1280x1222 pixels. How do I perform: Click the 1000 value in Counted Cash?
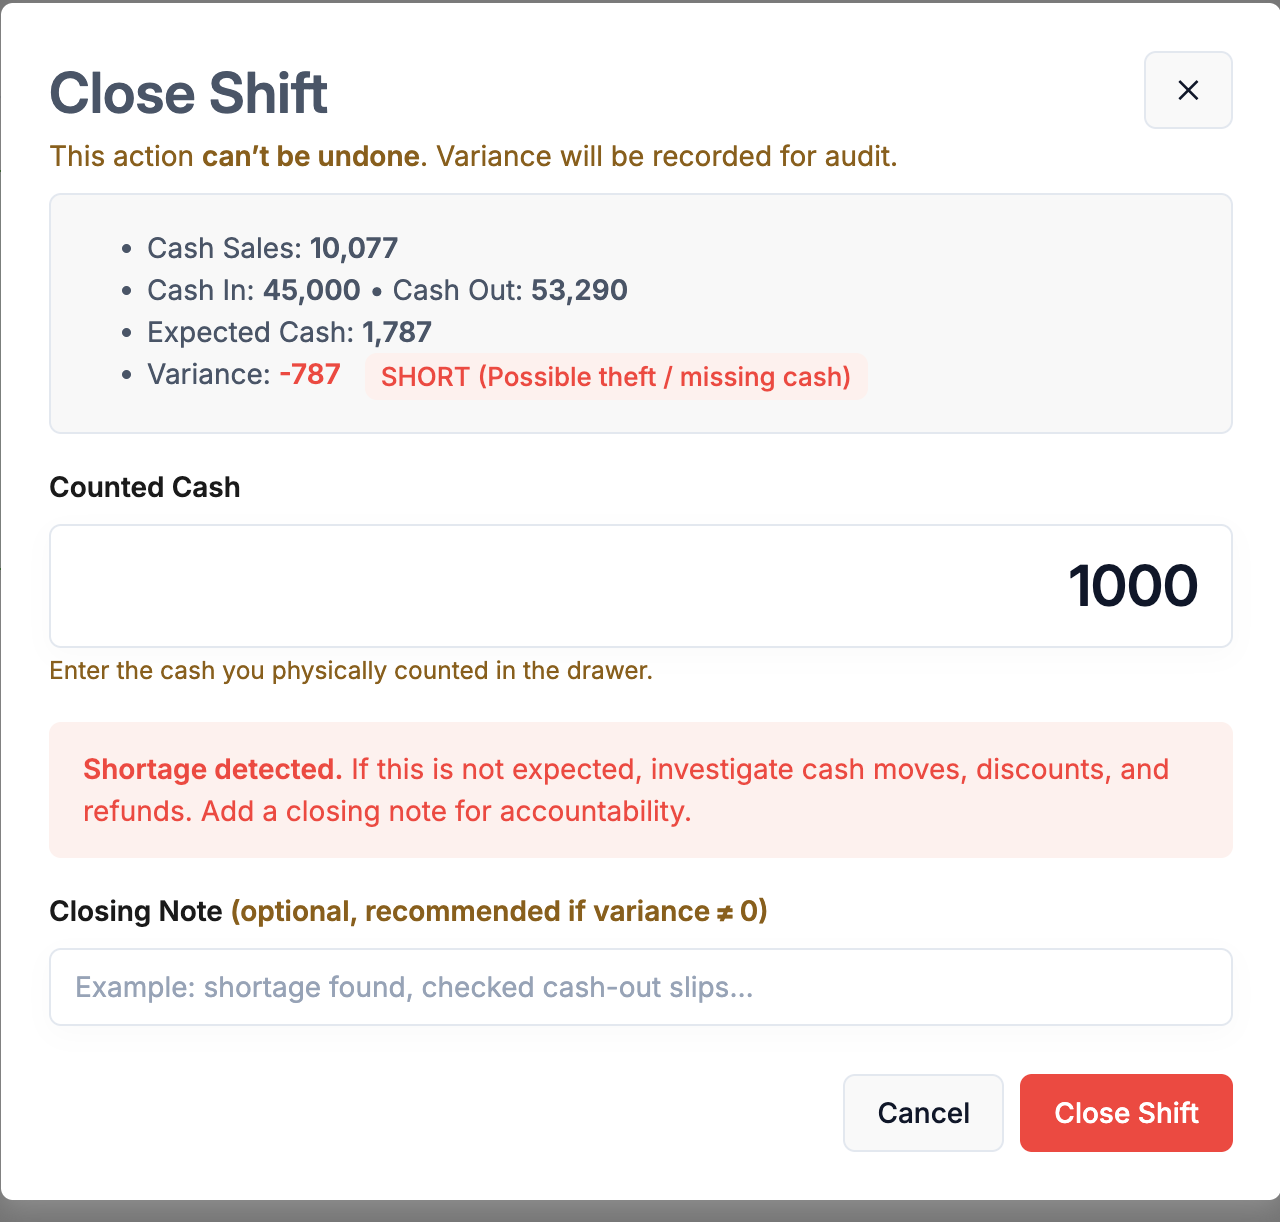(1132, 586)
